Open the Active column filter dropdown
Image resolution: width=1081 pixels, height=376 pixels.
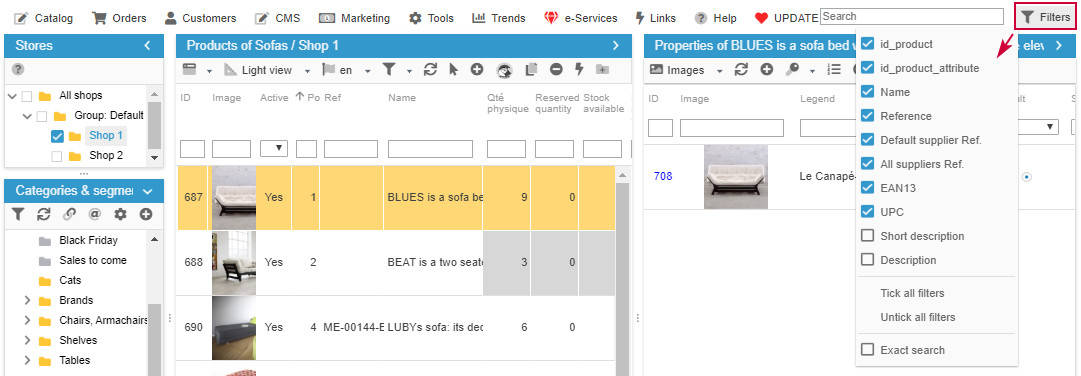(x=274, y=149)
